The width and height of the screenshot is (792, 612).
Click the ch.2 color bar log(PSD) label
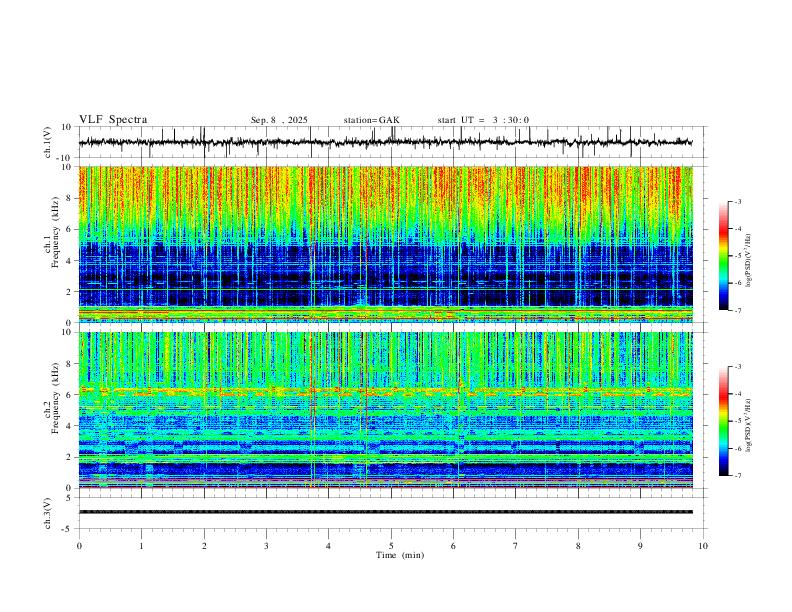(748, 425)
